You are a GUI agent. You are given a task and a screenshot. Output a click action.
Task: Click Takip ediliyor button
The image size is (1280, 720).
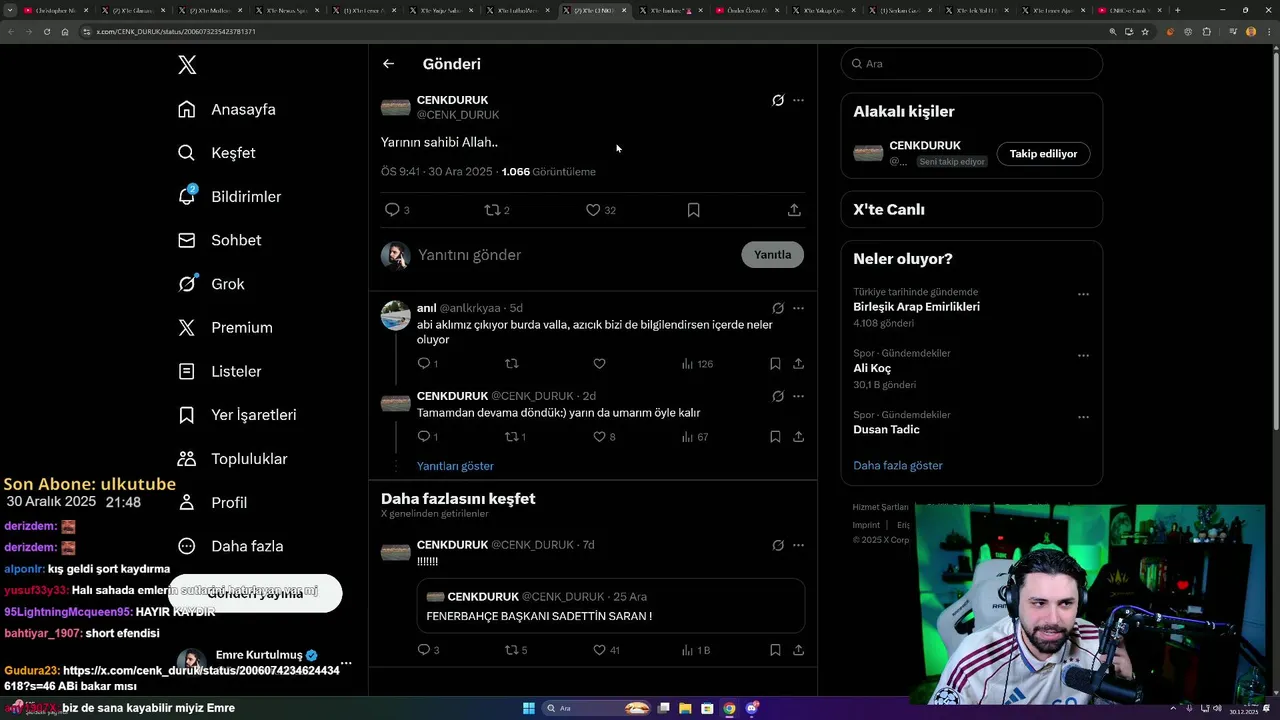pyautogui.click(x=1043, y=154)
